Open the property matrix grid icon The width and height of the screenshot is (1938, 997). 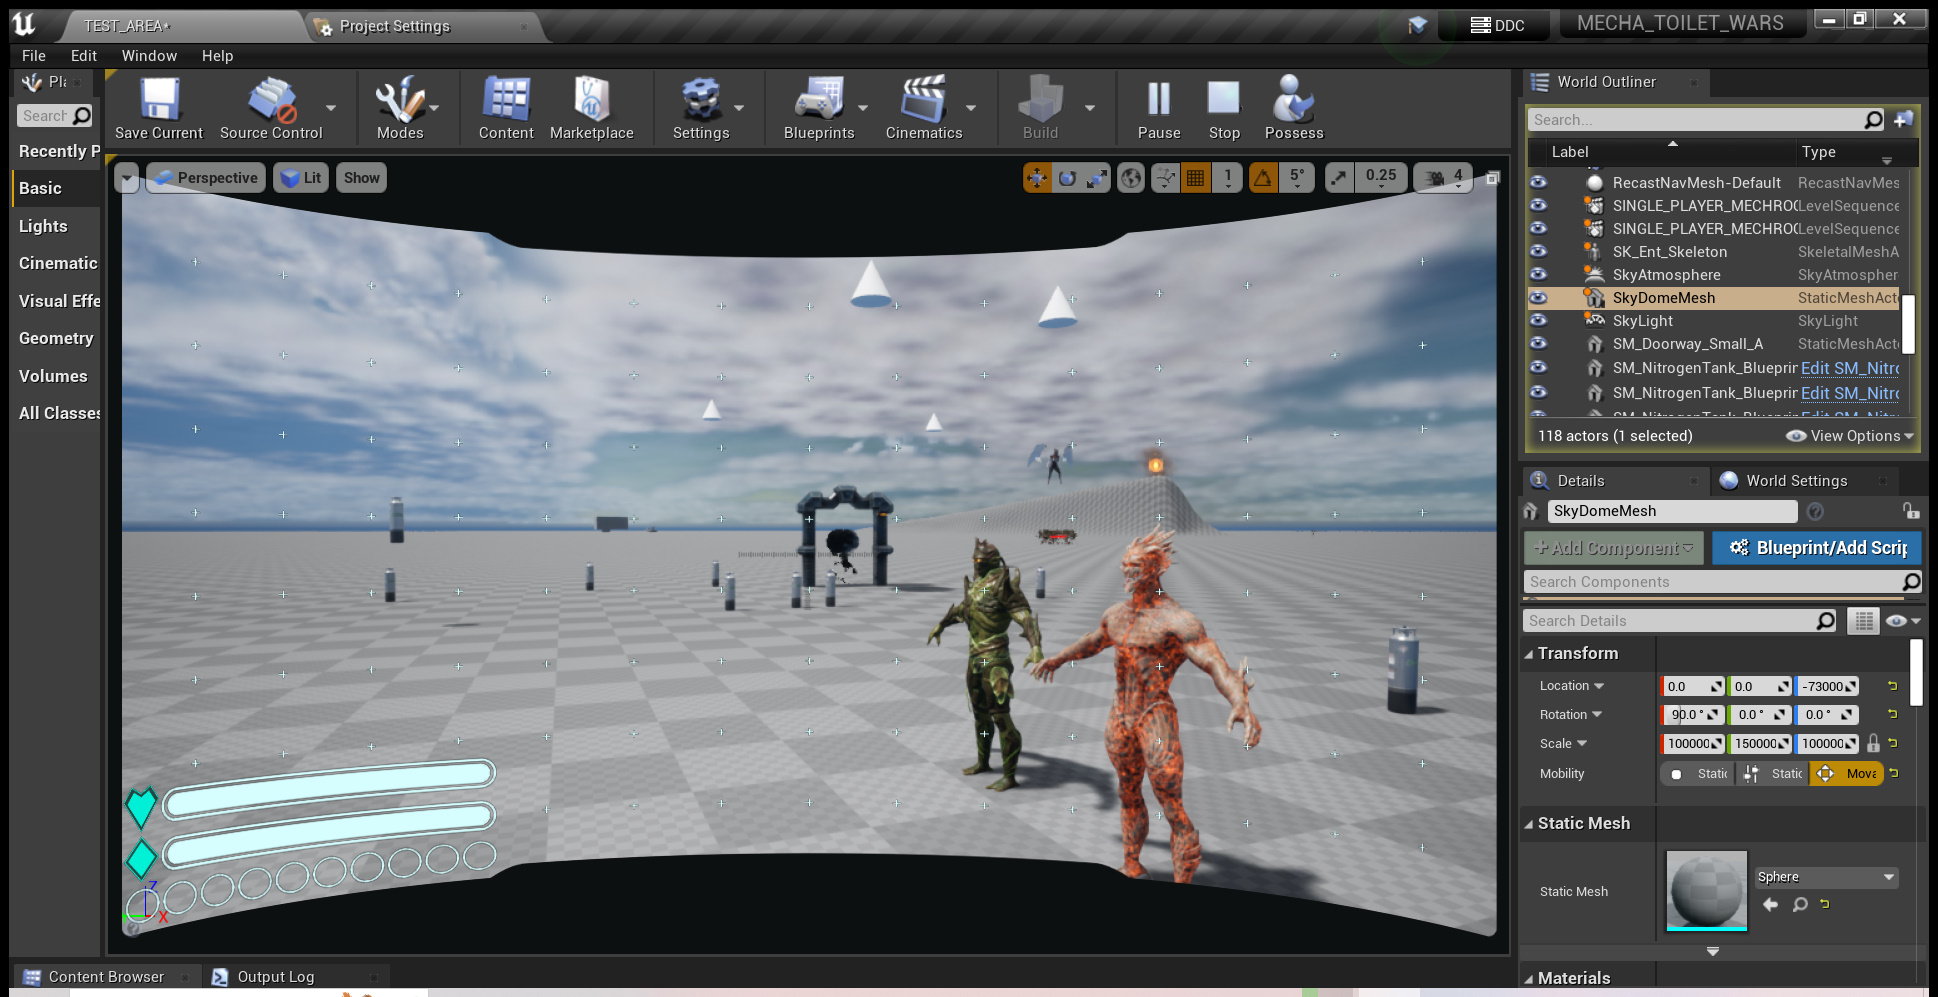1863,621
